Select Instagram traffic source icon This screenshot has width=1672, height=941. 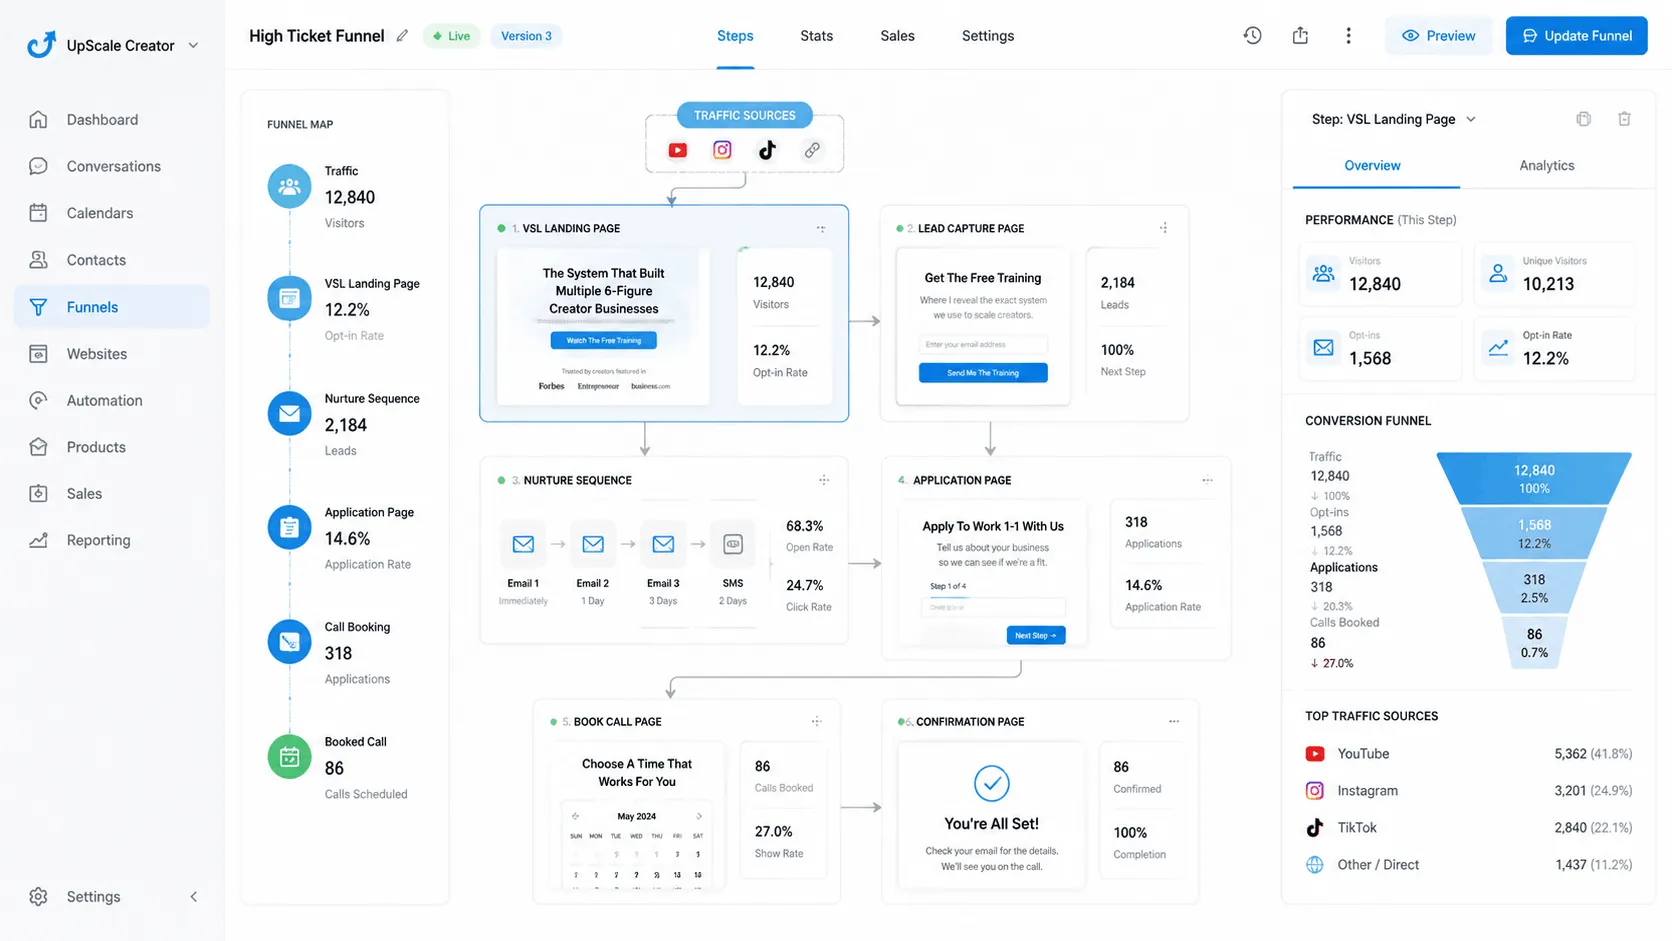[722, 150]
